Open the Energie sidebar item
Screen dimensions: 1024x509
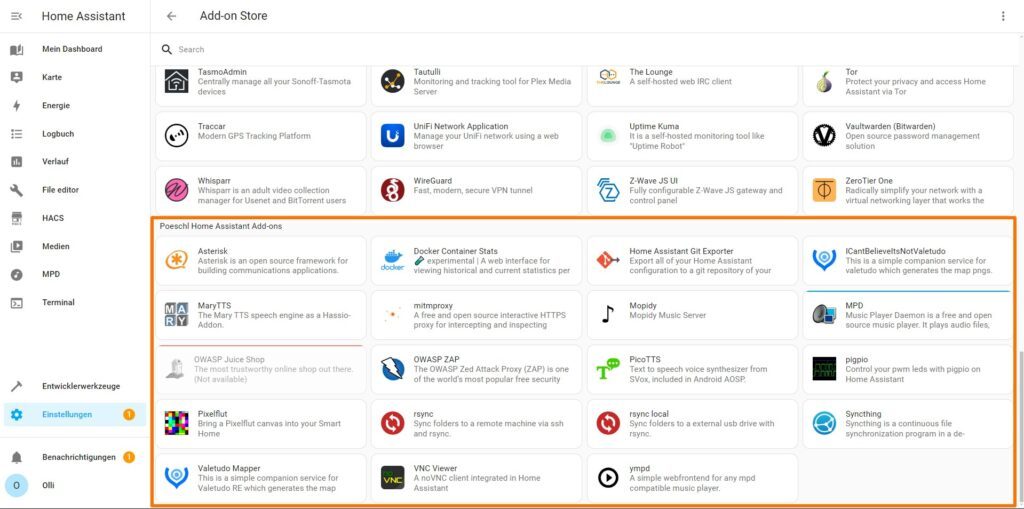[x=56, y=105]
